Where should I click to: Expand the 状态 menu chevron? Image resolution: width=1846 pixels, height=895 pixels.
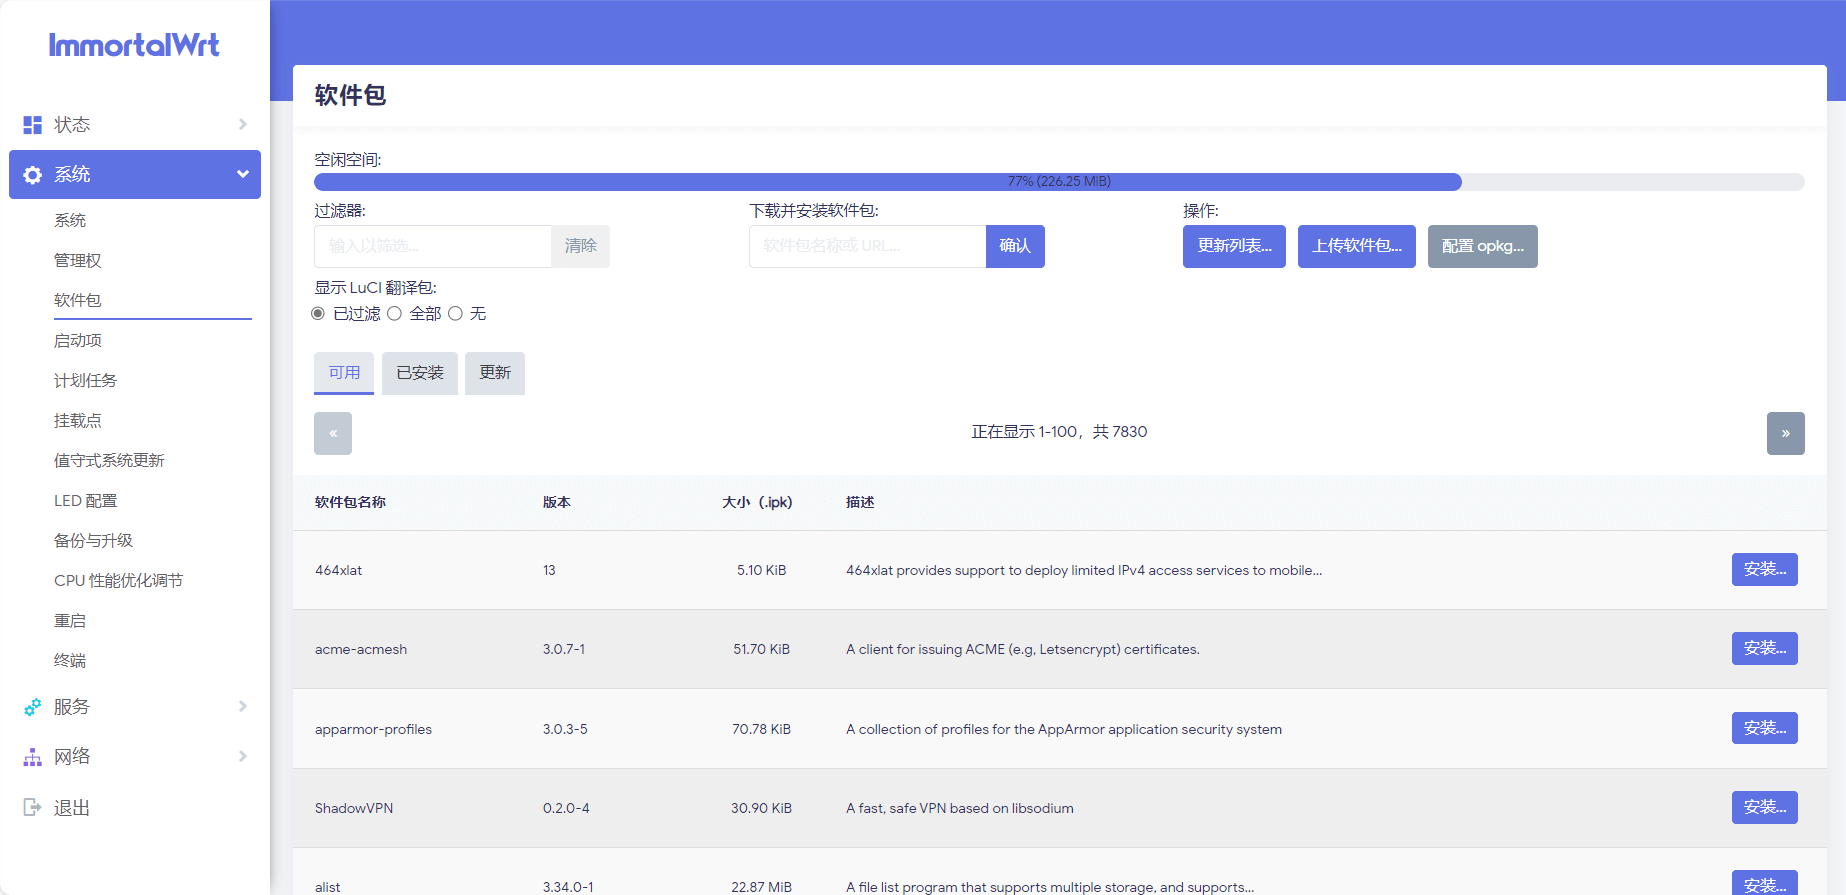coord(243,124)
